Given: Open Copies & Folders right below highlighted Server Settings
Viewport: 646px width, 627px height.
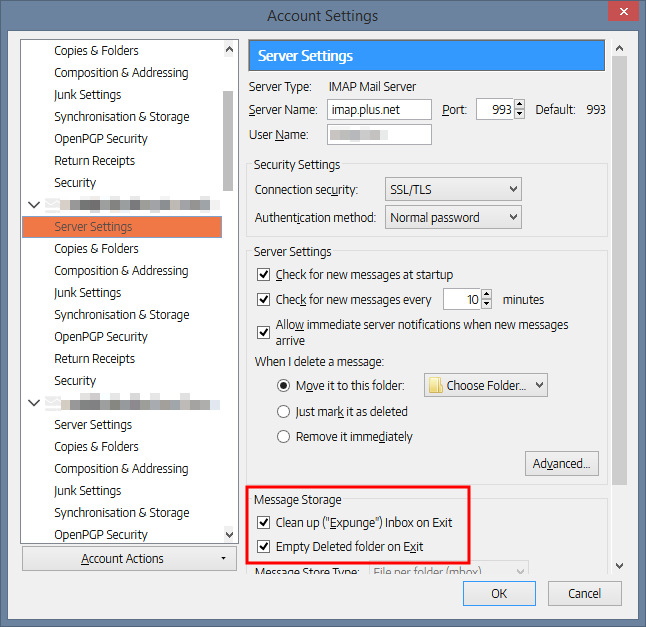Looking at the screenshot, I should point(96,249).
